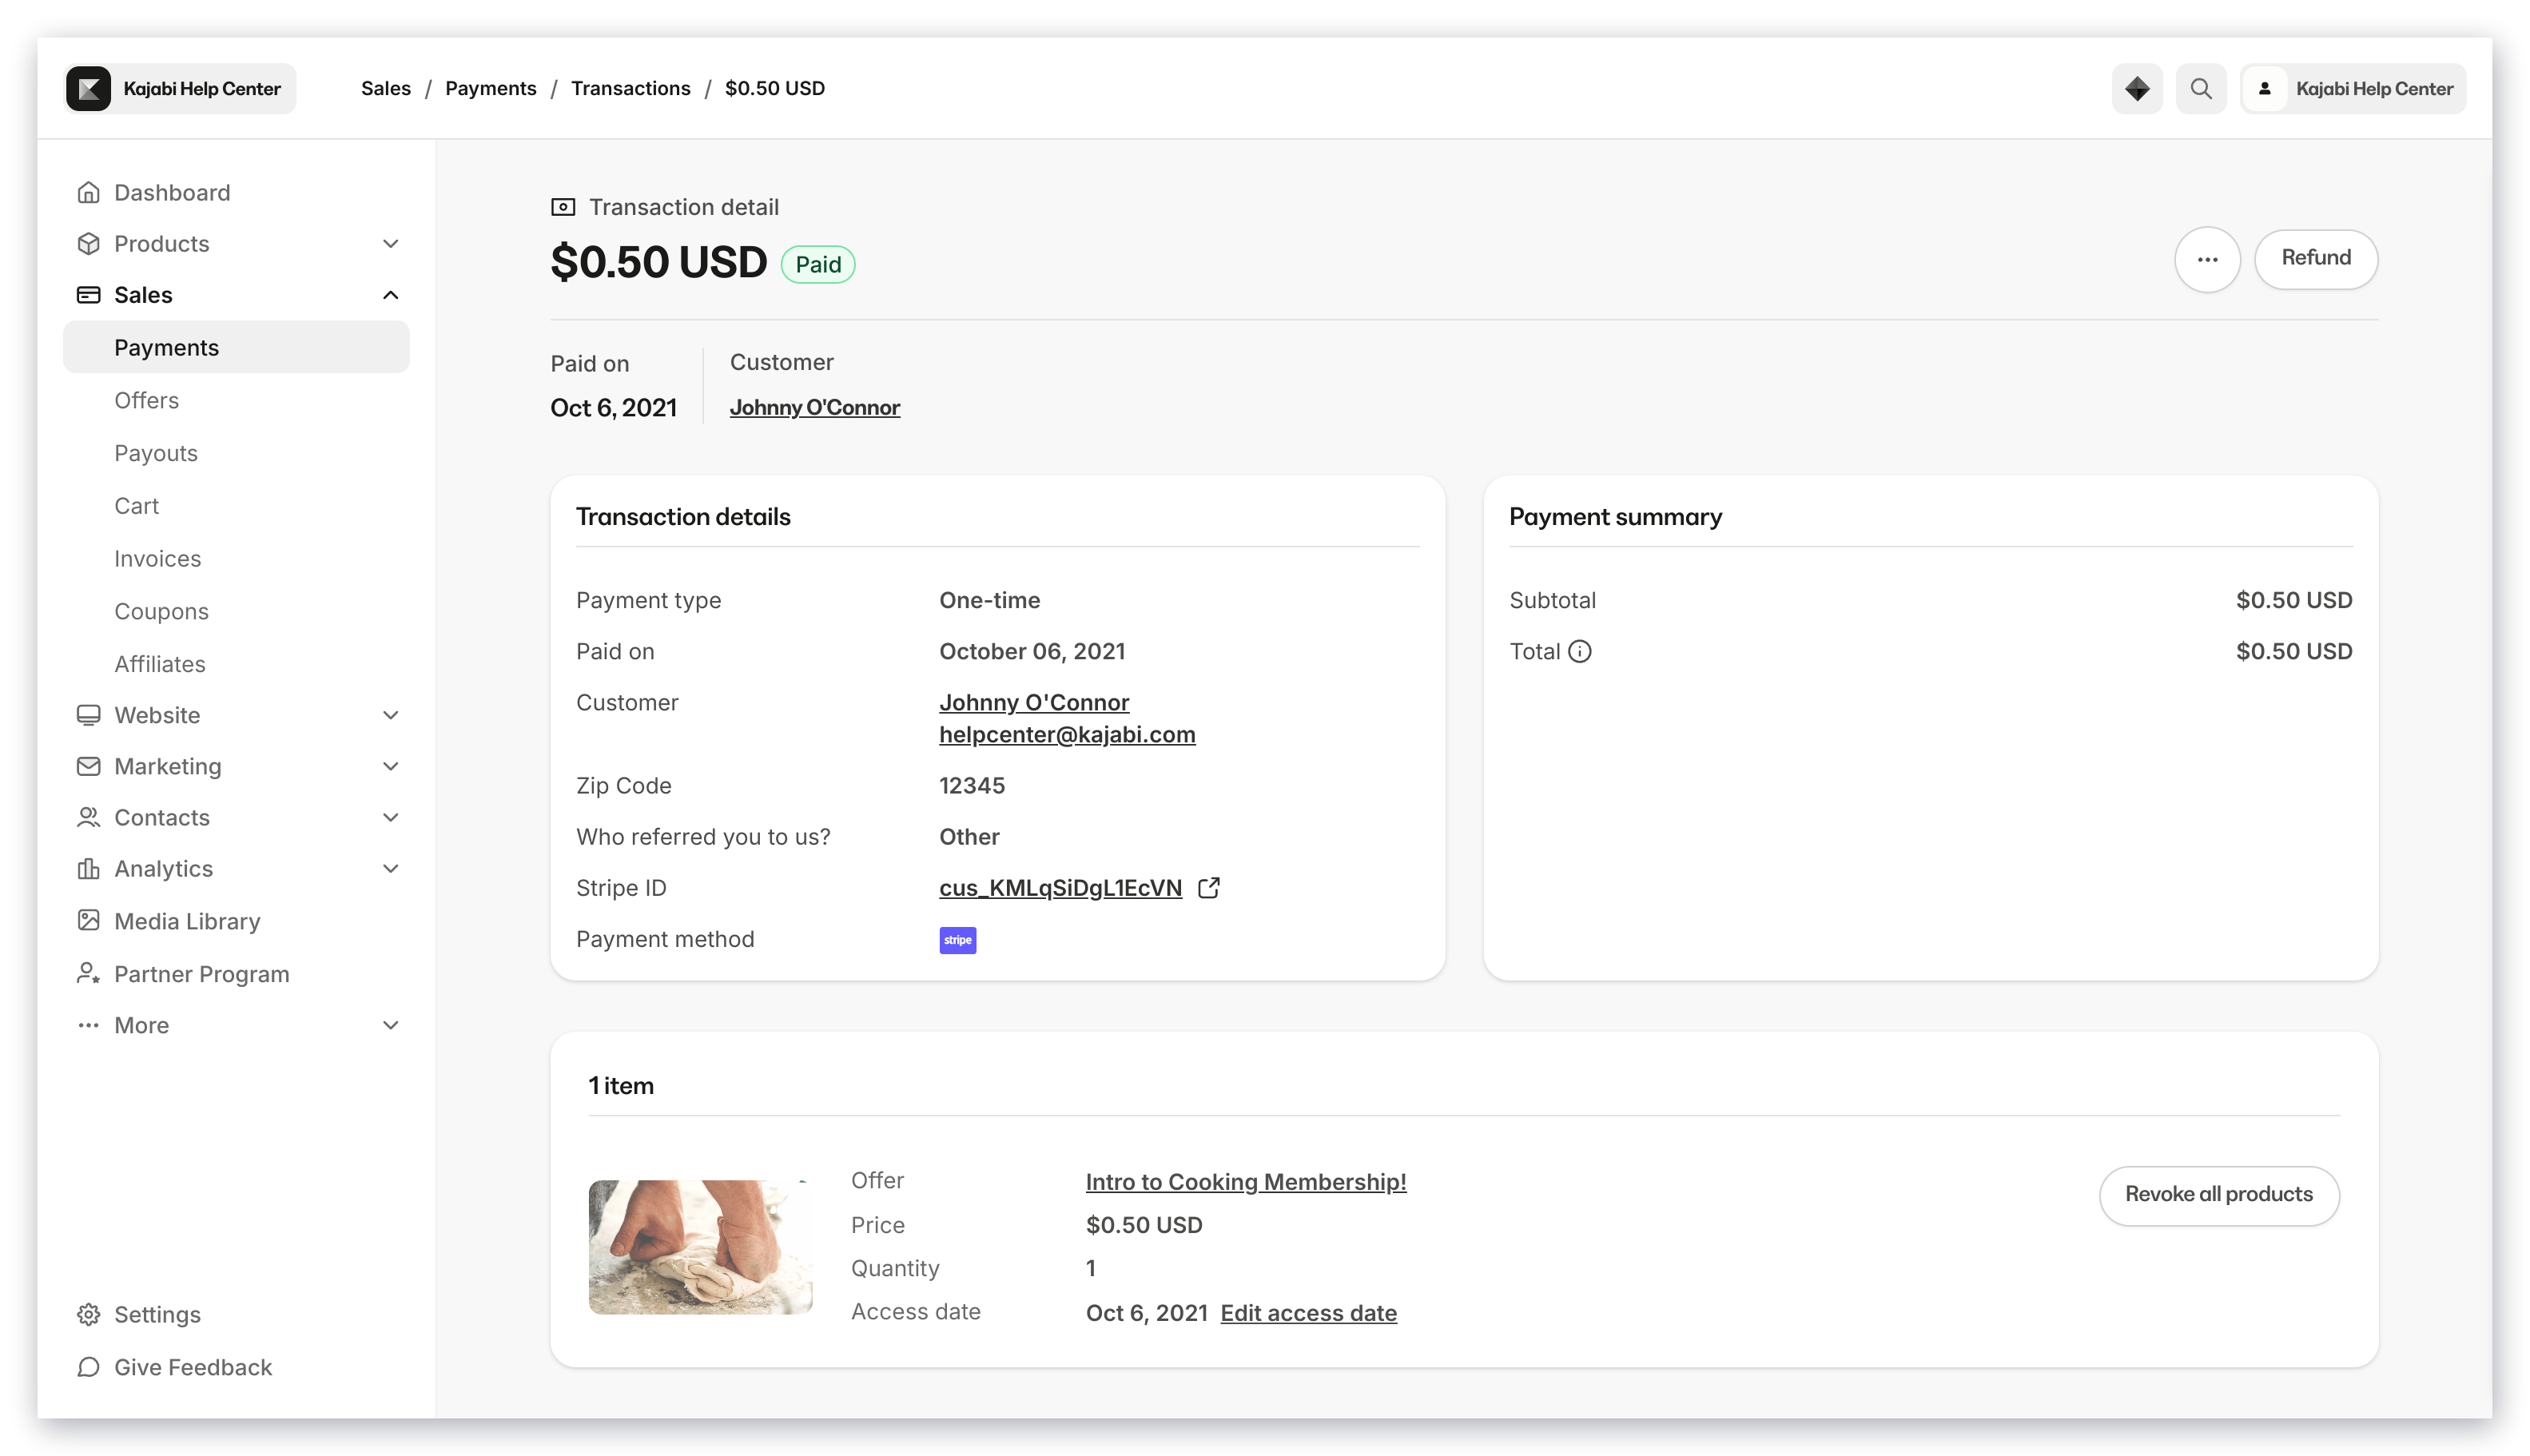Expand the More section chevron
The width and height of the screenshot is (2530, 1456).
click(390, 1025)
